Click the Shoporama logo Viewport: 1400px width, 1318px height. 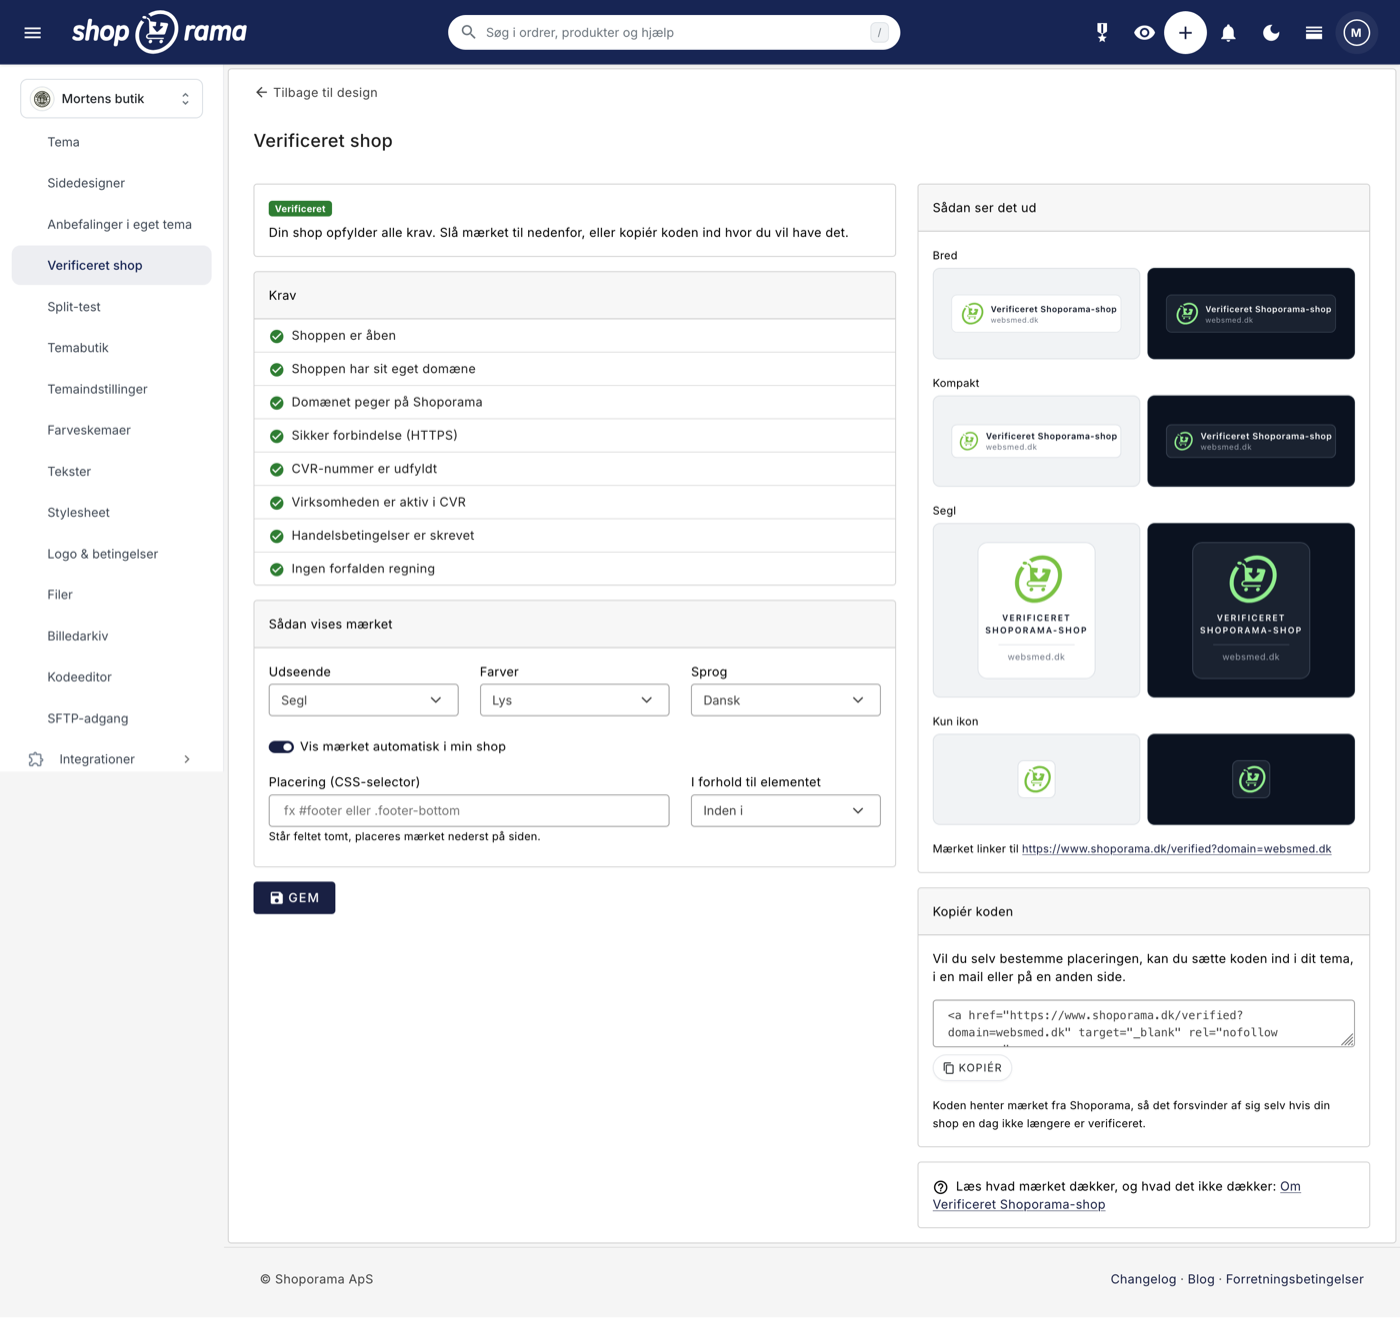point(159,32)
